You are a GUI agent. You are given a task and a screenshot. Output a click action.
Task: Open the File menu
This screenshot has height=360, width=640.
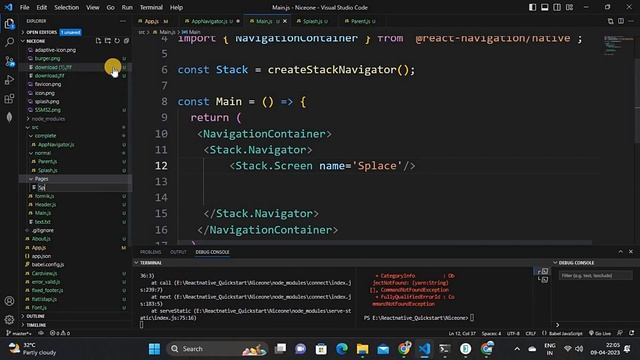coord(24,7)
